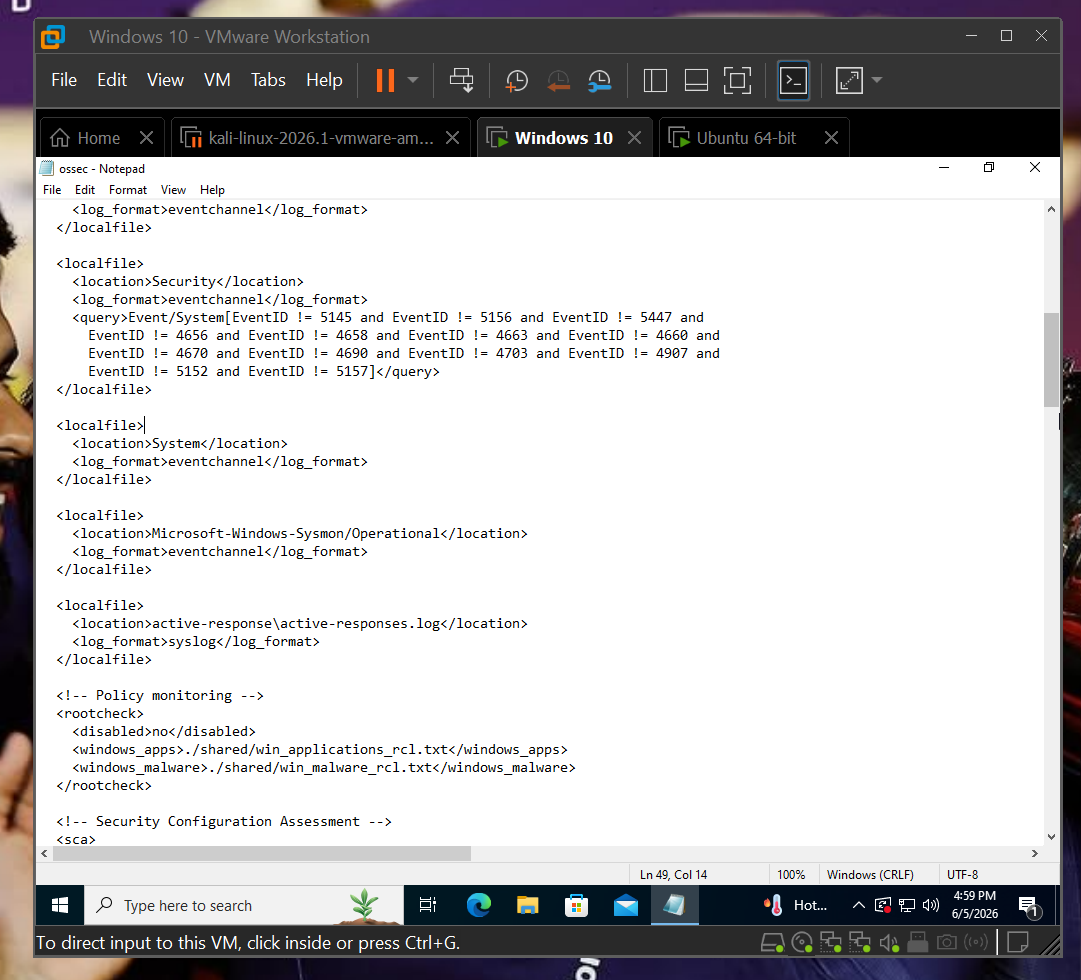Take a snapshot of this virtual machine

point(516,80)
